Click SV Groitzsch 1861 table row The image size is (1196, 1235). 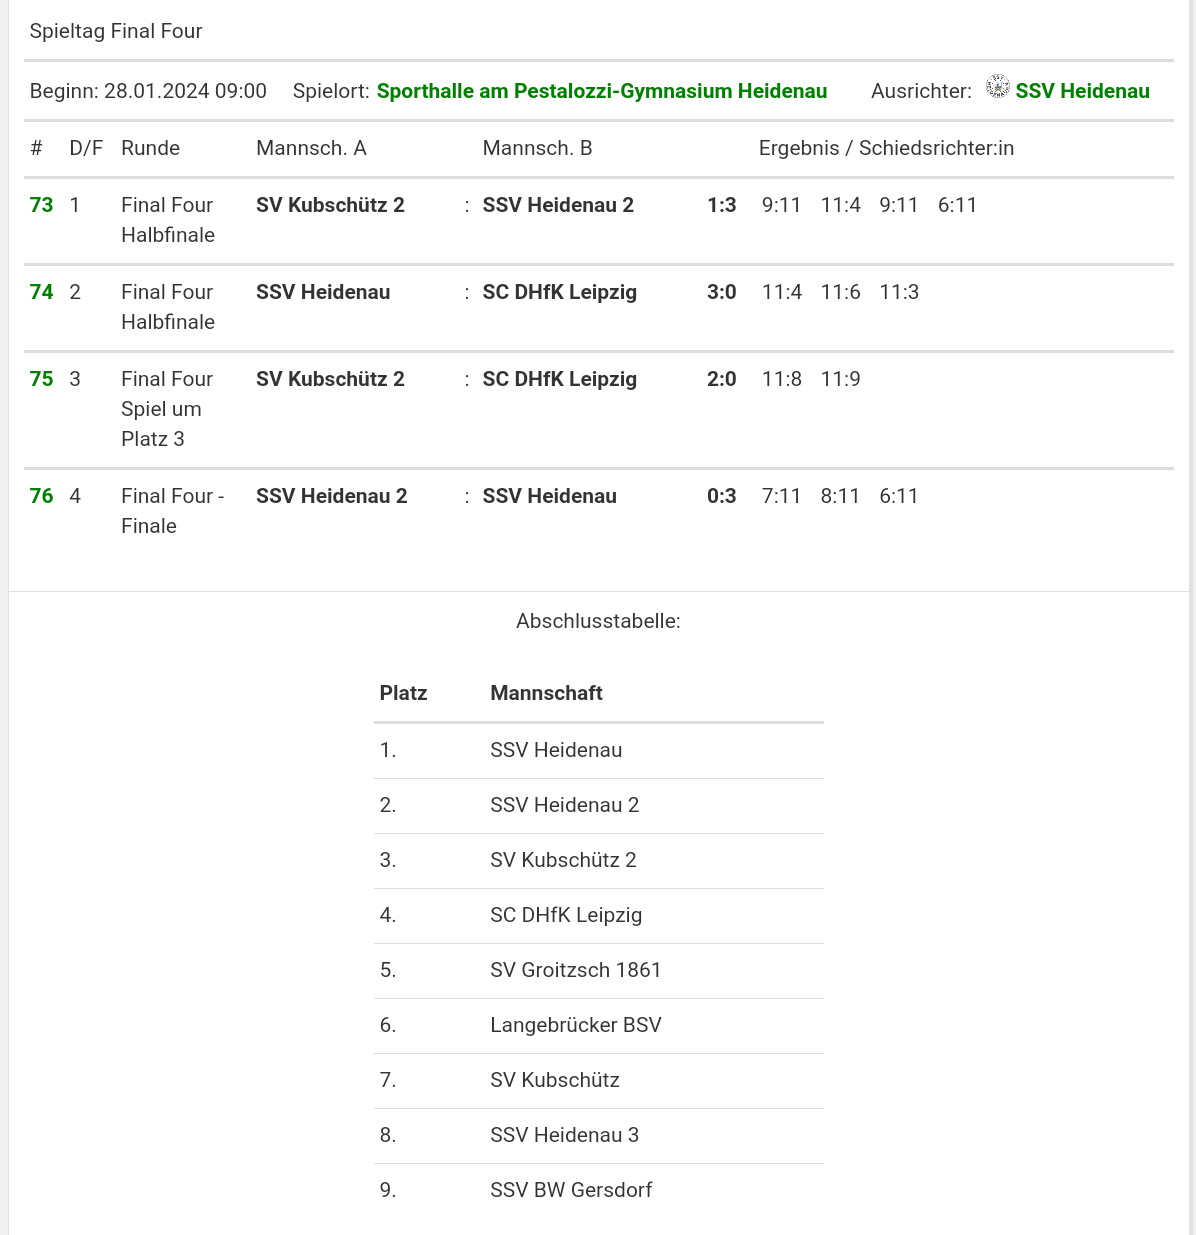[575, 970]
